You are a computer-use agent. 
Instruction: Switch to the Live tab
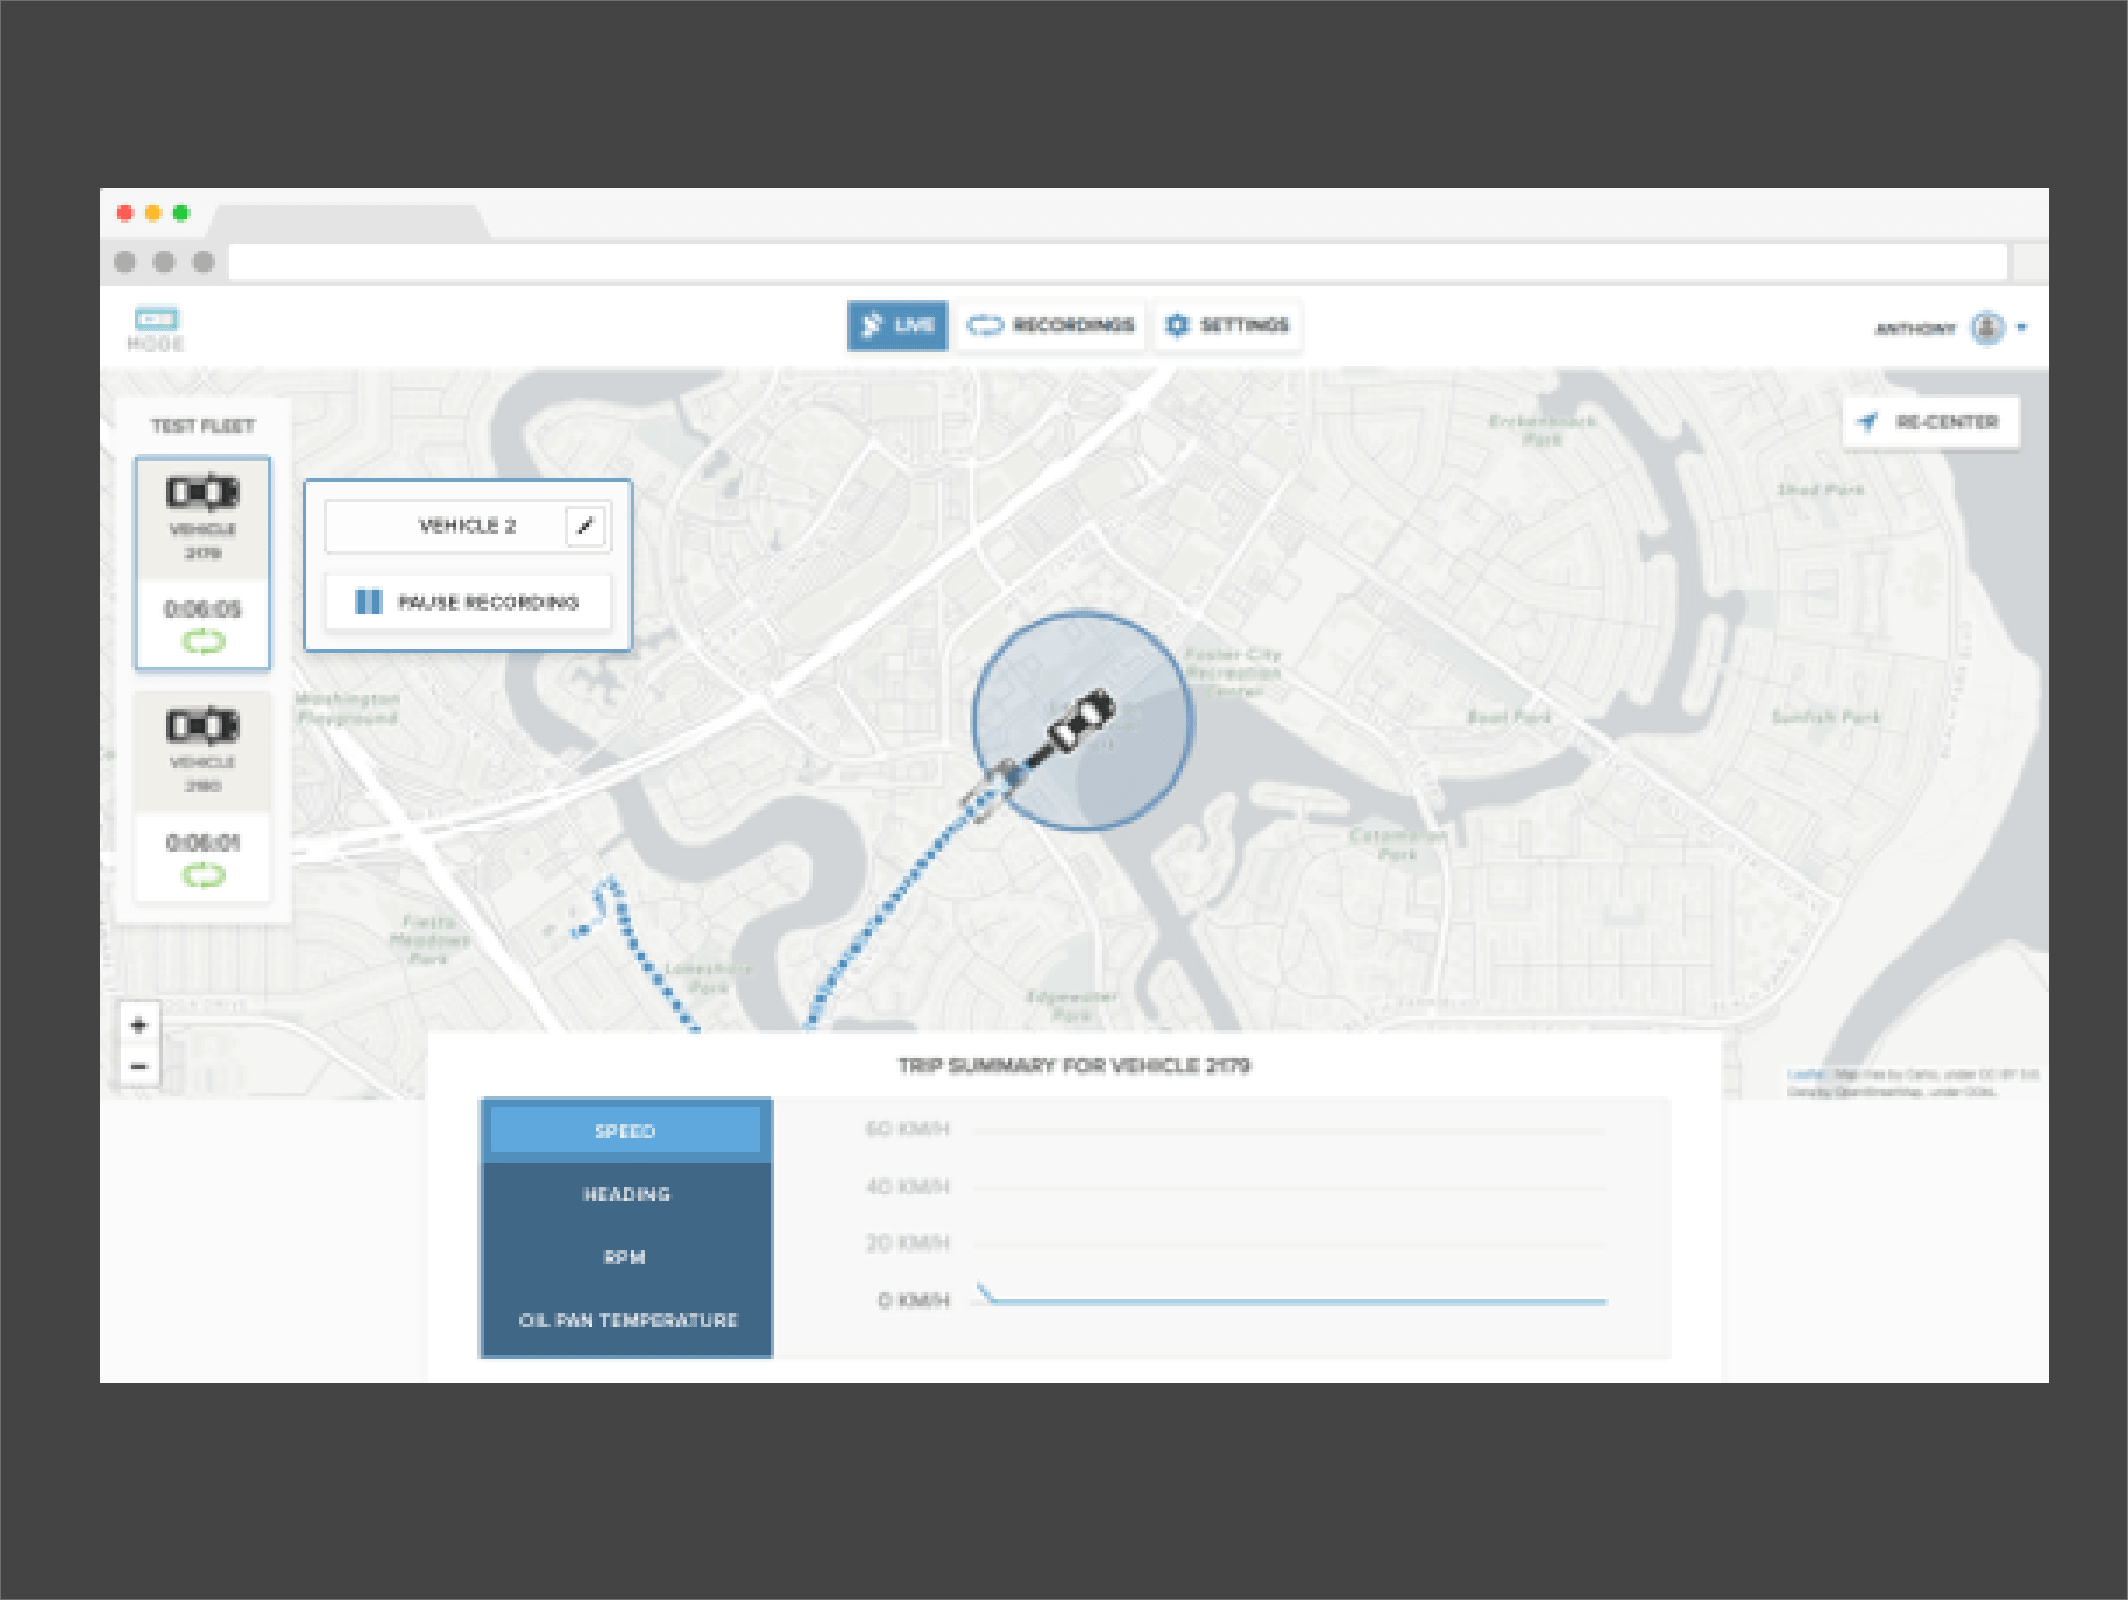coord(897,325)
